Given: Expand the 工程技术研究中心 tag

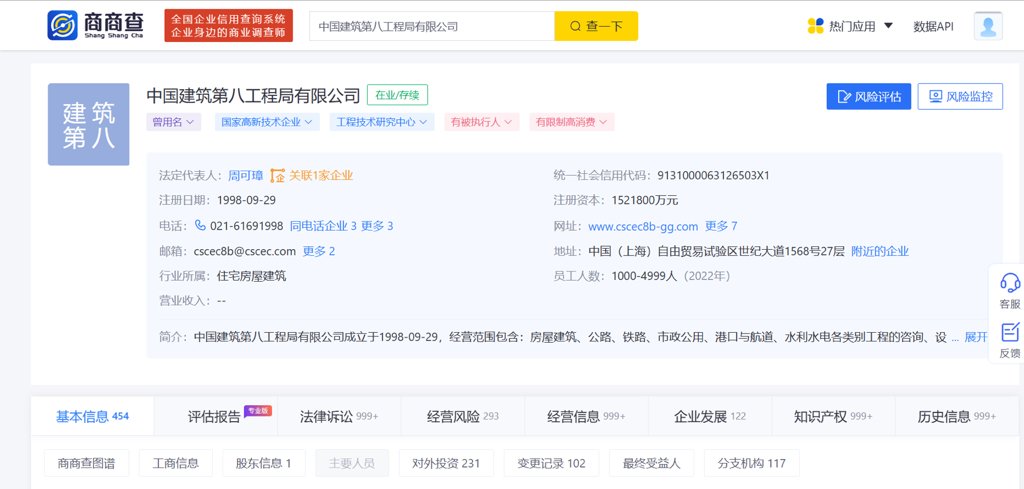Looking at the screenshot, I should pos(382,122).
